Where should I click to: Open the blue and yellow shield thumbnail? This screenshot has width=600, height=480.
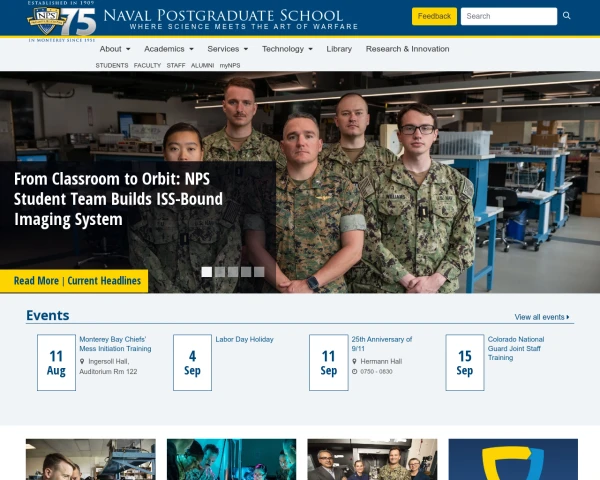[513, 459]
